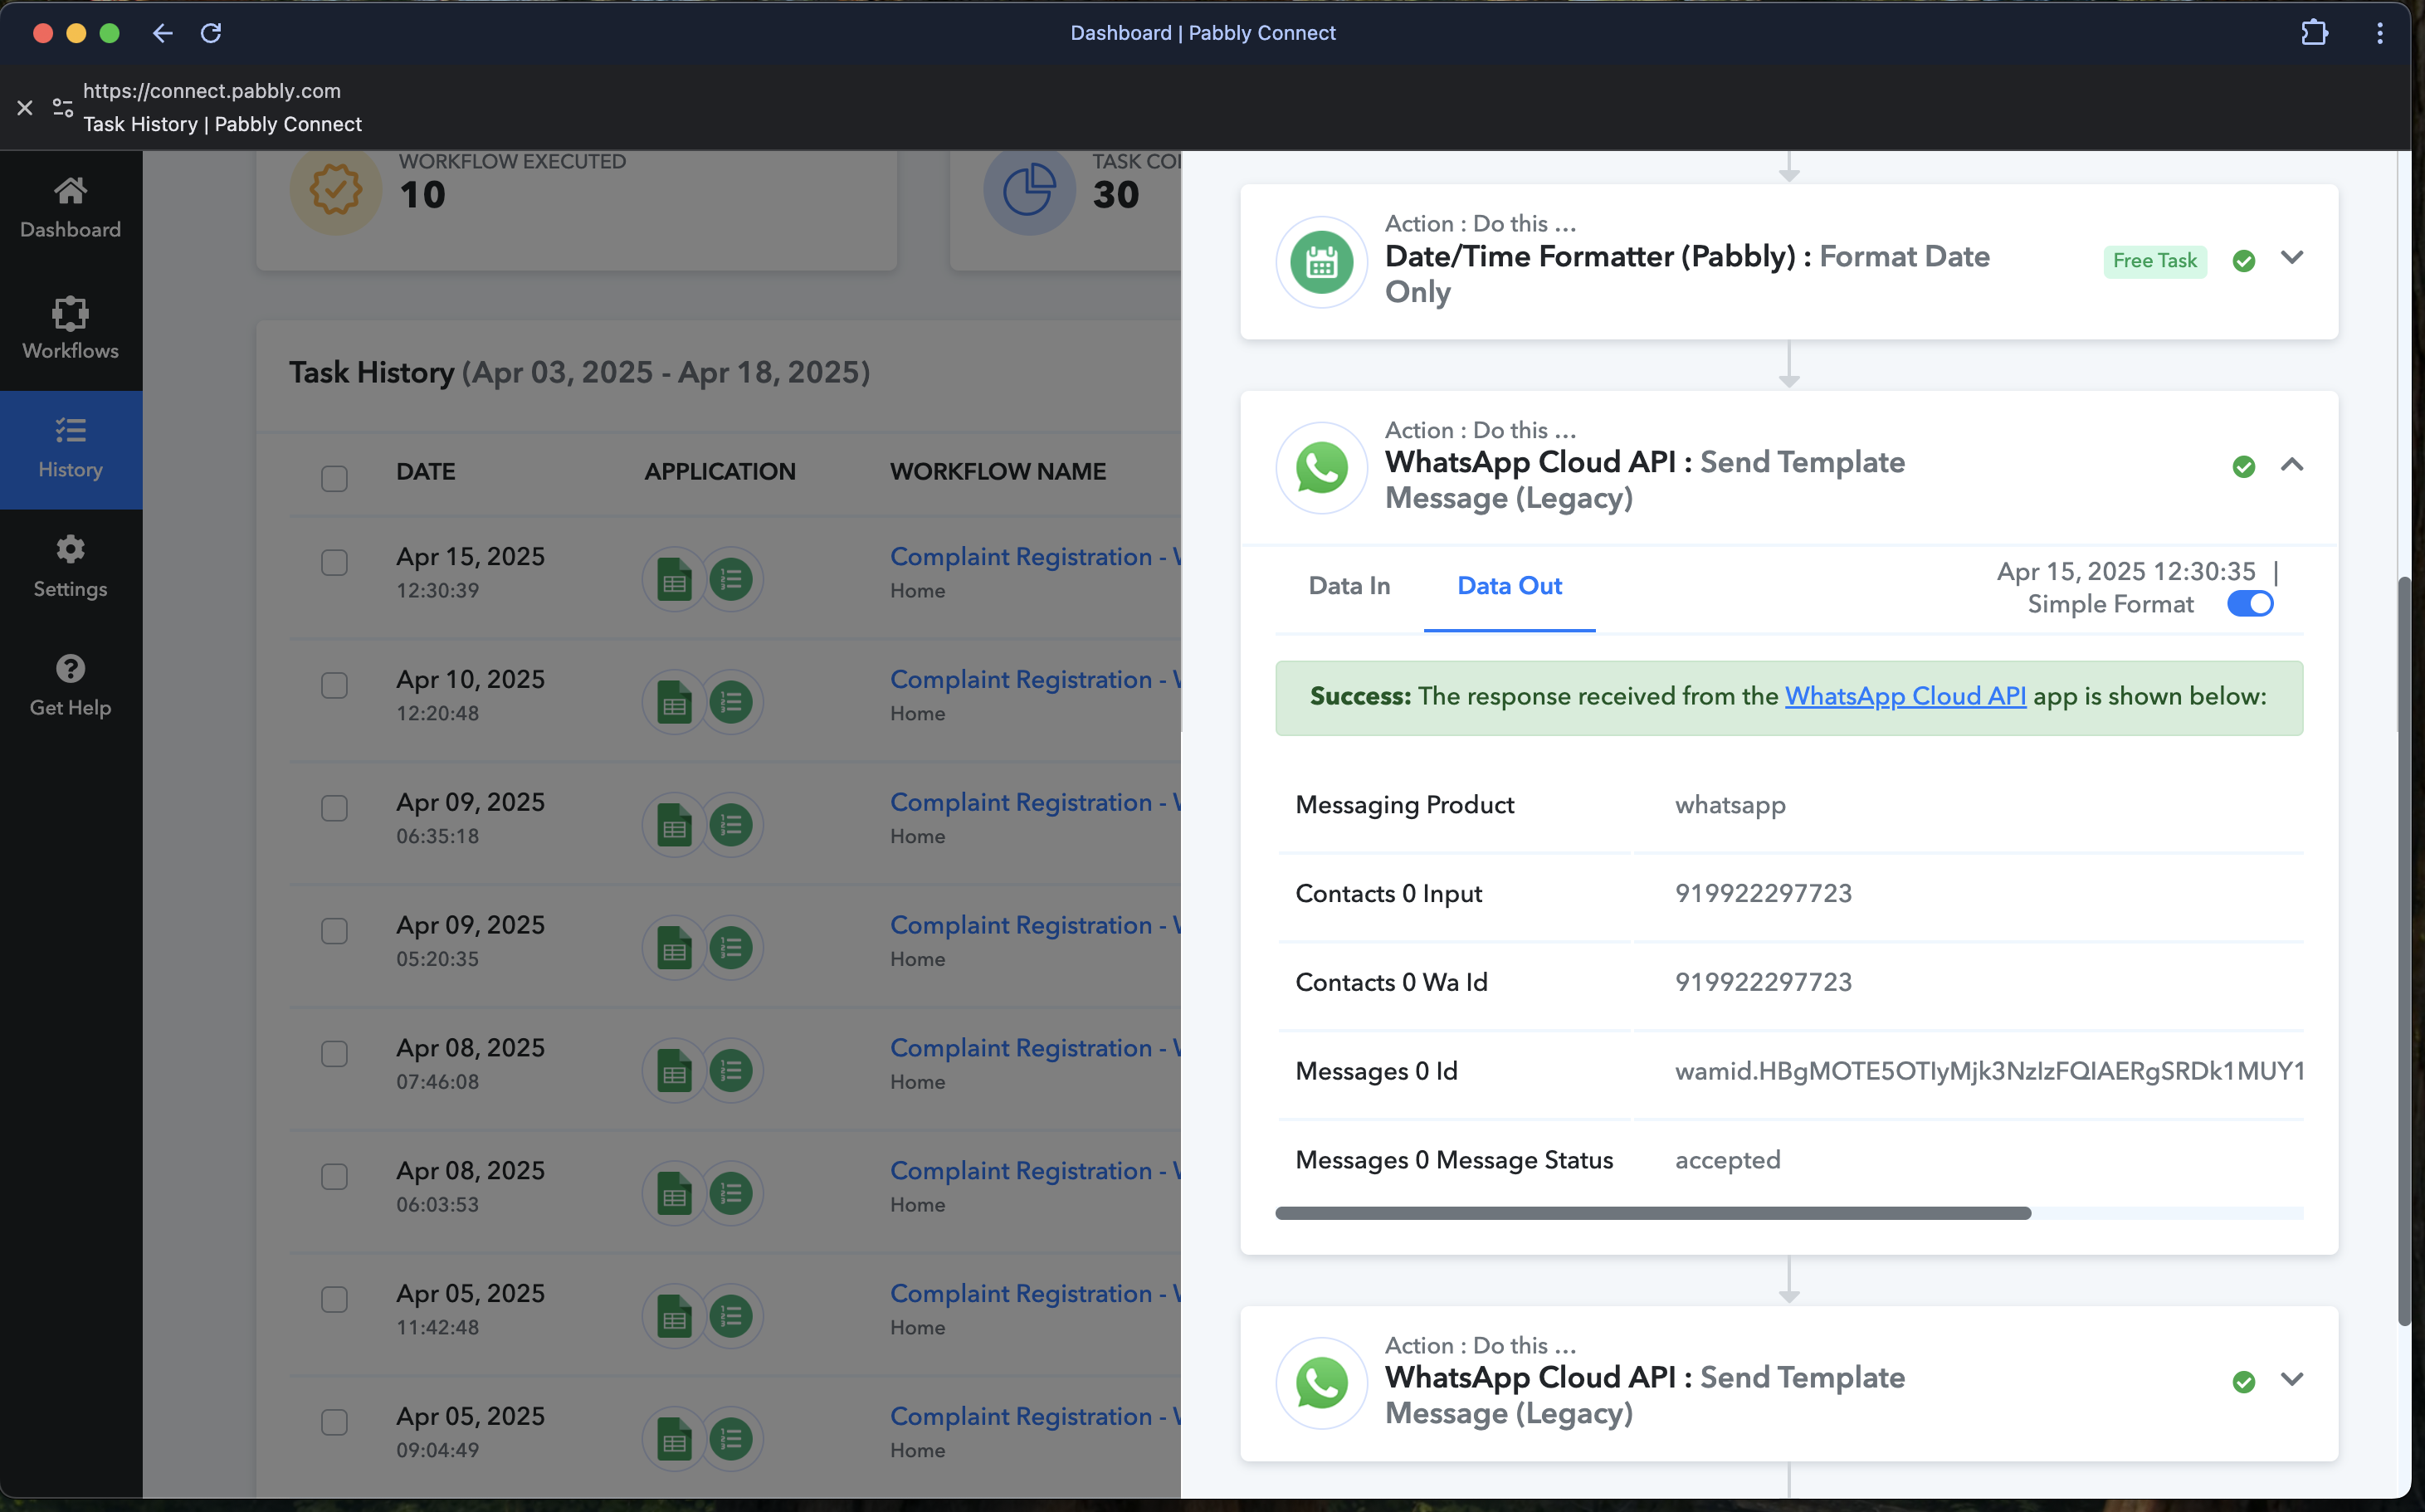The image size is (2425, 1512).
Task: Toggle the Simple Format switch
Action: click(2249, 604)
